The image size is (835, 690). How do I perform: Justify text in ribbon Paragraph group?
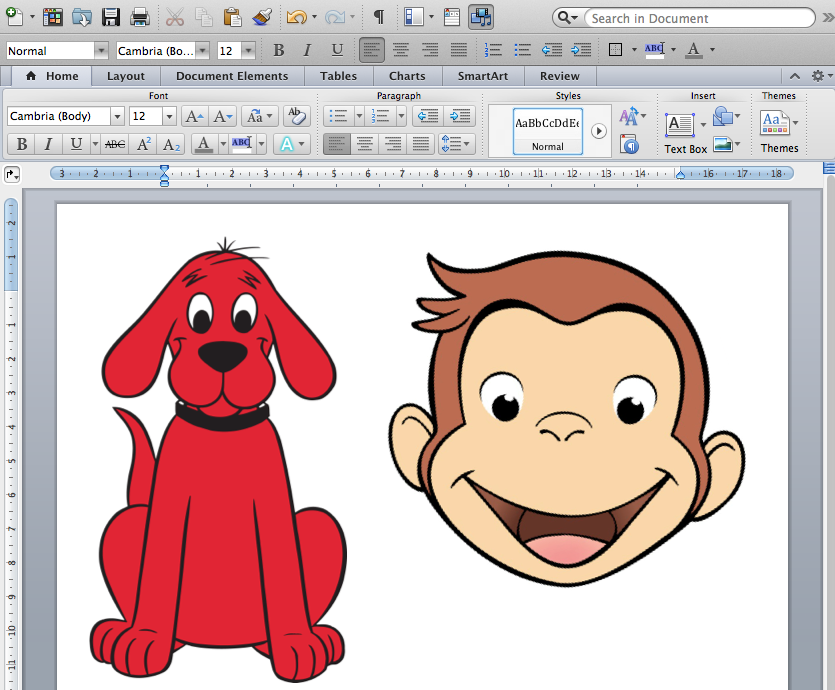[x=421, y=144]
